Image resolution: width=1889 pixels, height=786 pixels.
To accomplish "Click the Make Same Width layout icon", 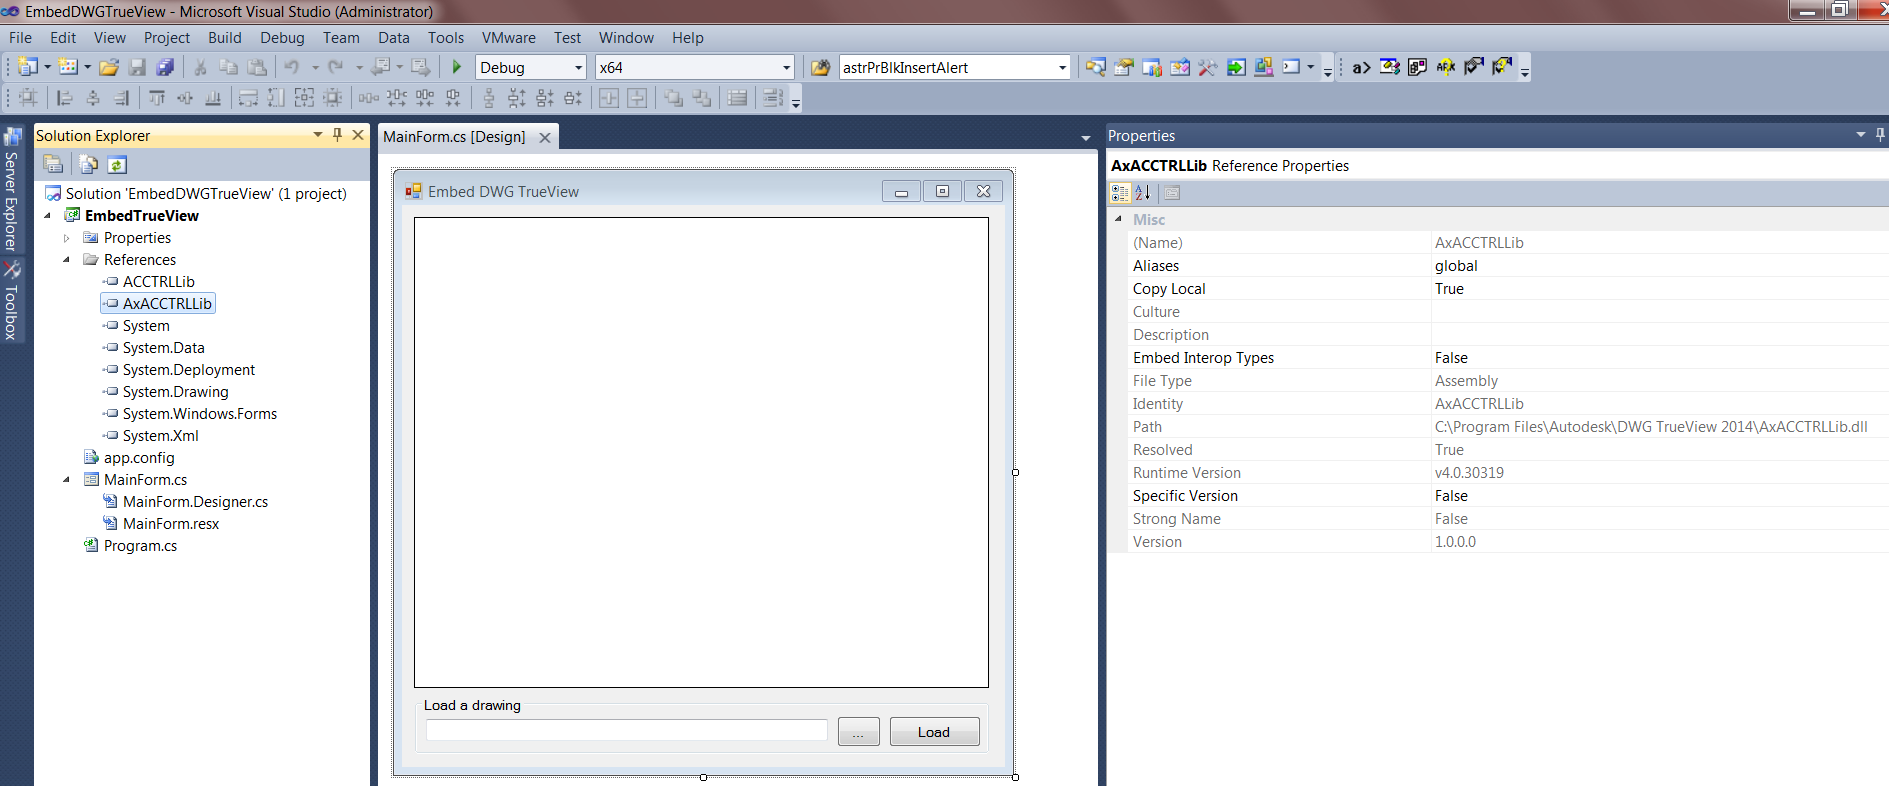I will [x=248, y=98].
